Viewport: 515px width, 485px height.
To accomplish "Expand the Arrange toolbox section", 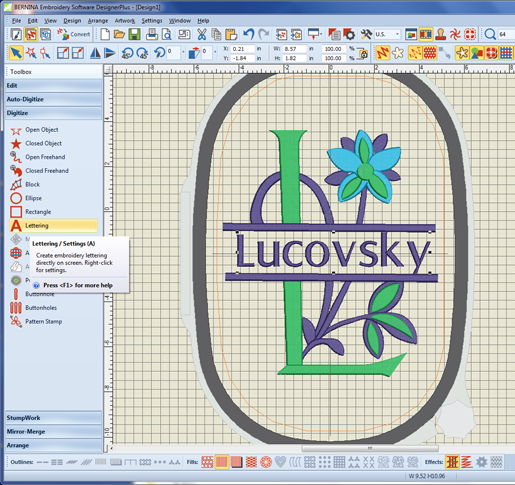I will coord(53,445).
